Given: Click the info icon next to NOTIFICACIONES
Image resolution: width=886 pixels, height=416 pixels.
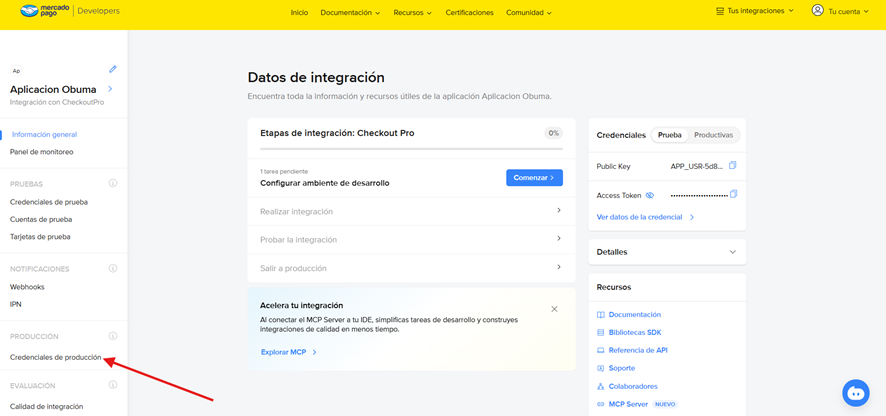Looking at the screenshot, I should pos(113,269).
